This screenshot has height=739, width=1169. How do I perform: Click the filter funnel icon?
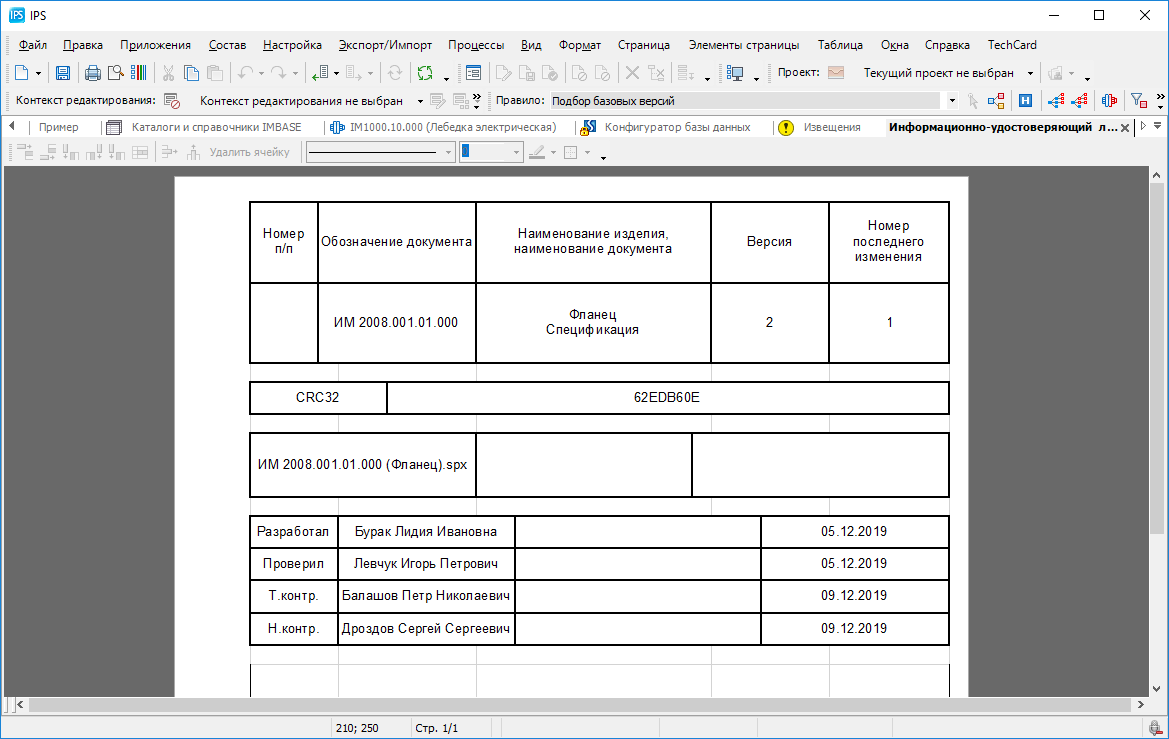point(1138,101)
